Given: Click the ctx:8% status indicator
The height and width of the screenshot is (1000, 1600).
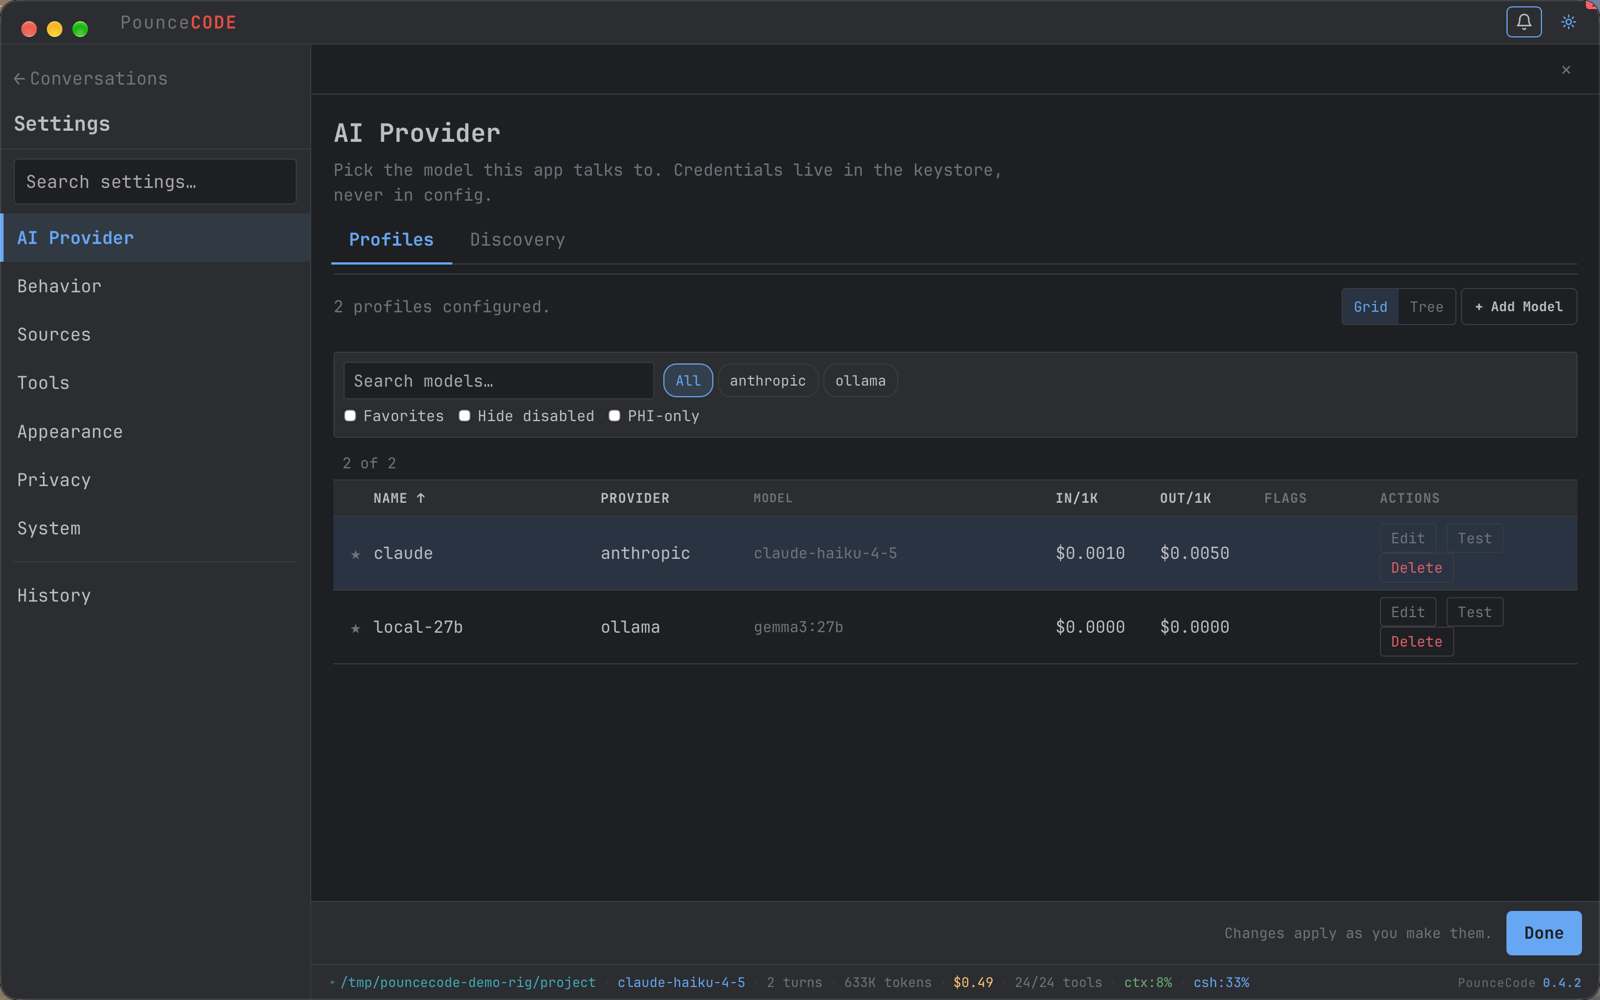Looking at the screenshot, I should (x=1148, y=983).
